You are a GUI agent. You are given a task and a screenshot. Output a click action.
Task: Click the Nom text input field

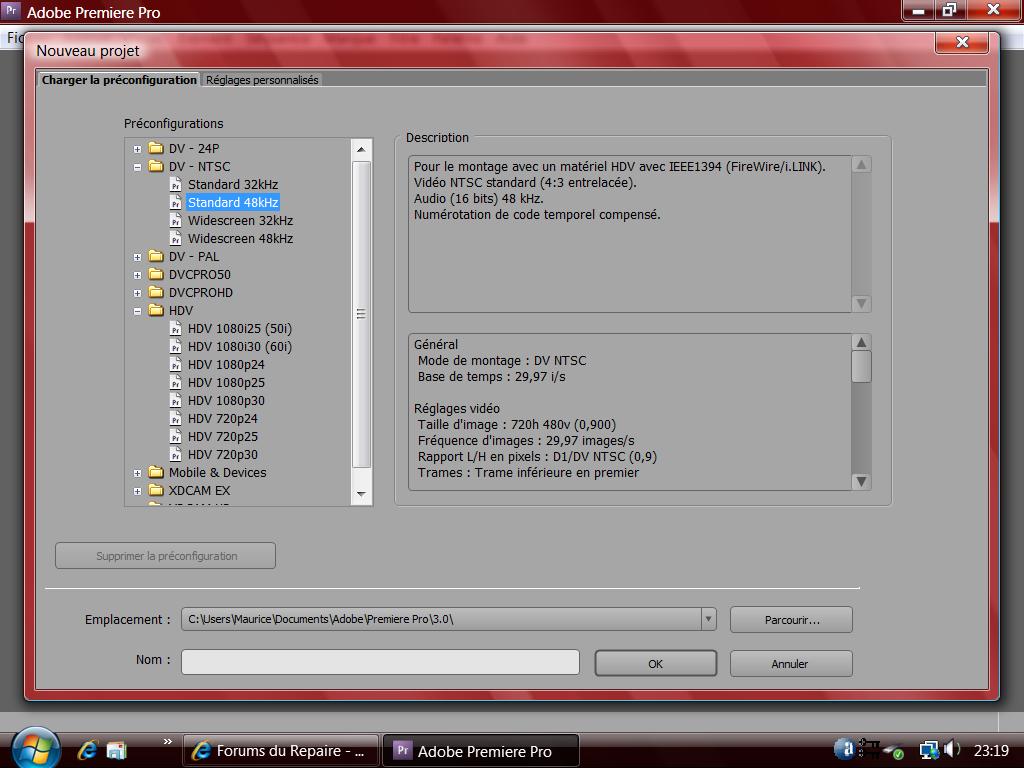380,662
